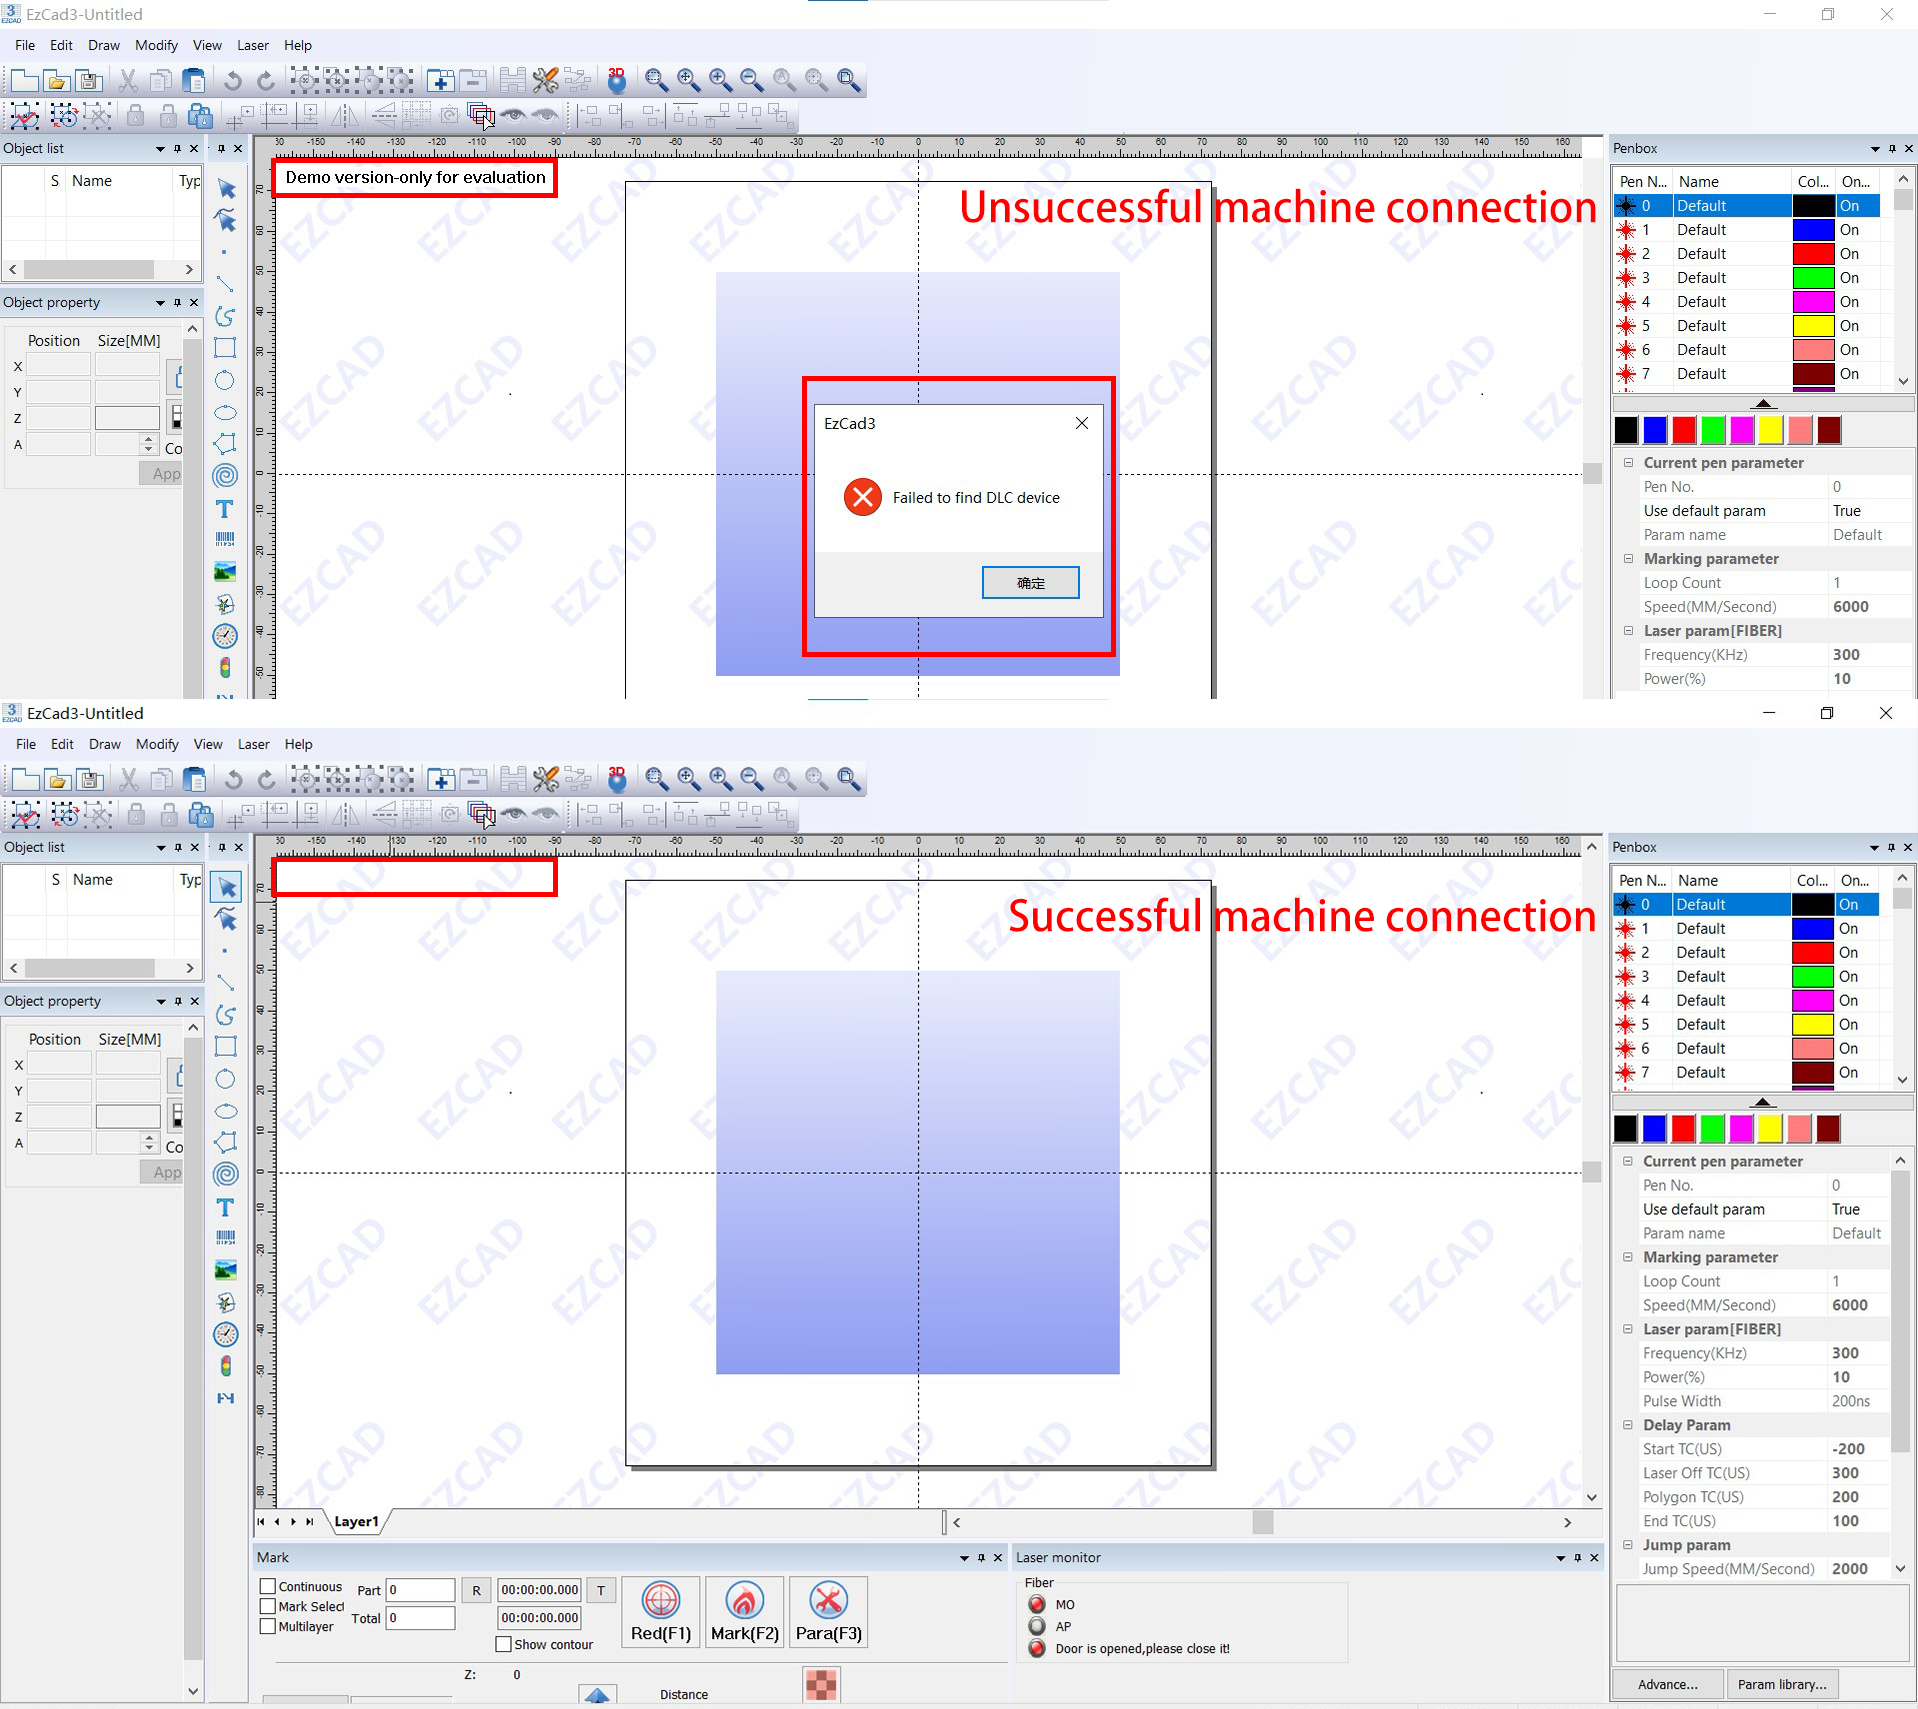Click Paste icon in top window toolbar
Image resolution: width=1918 pixels, height=1709 pixels.
pyautogui.click(x=194, y=81)
